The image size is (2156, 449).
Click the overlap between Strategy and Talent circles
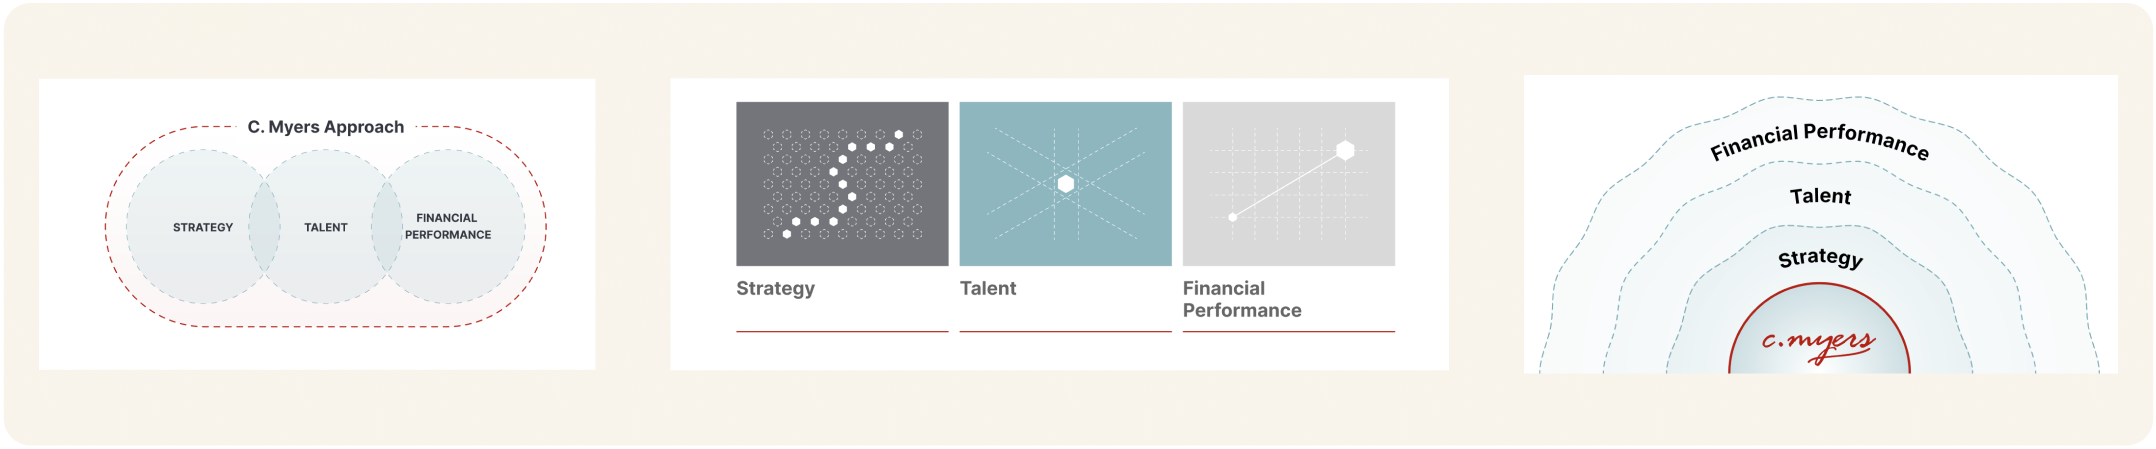[265, 227]
